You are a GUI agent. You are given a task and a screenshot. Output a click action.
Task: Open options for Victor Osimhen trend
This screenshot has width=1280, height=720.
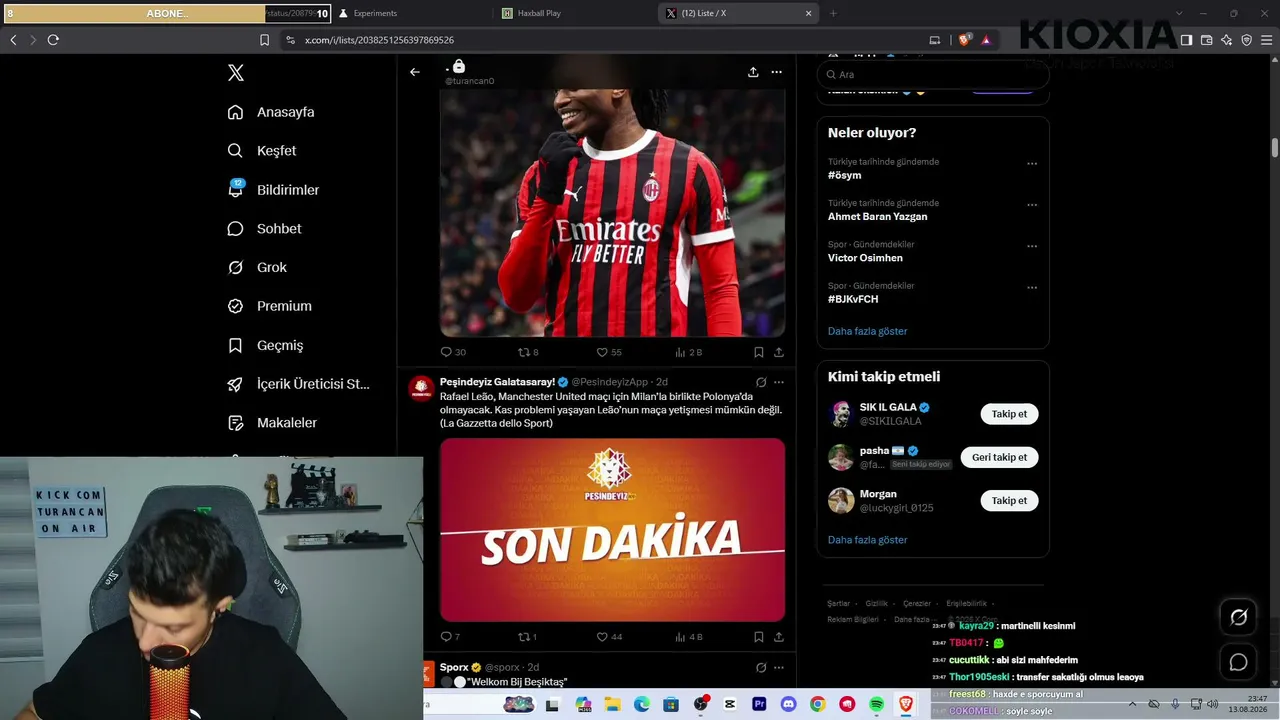coord(1032,246)
